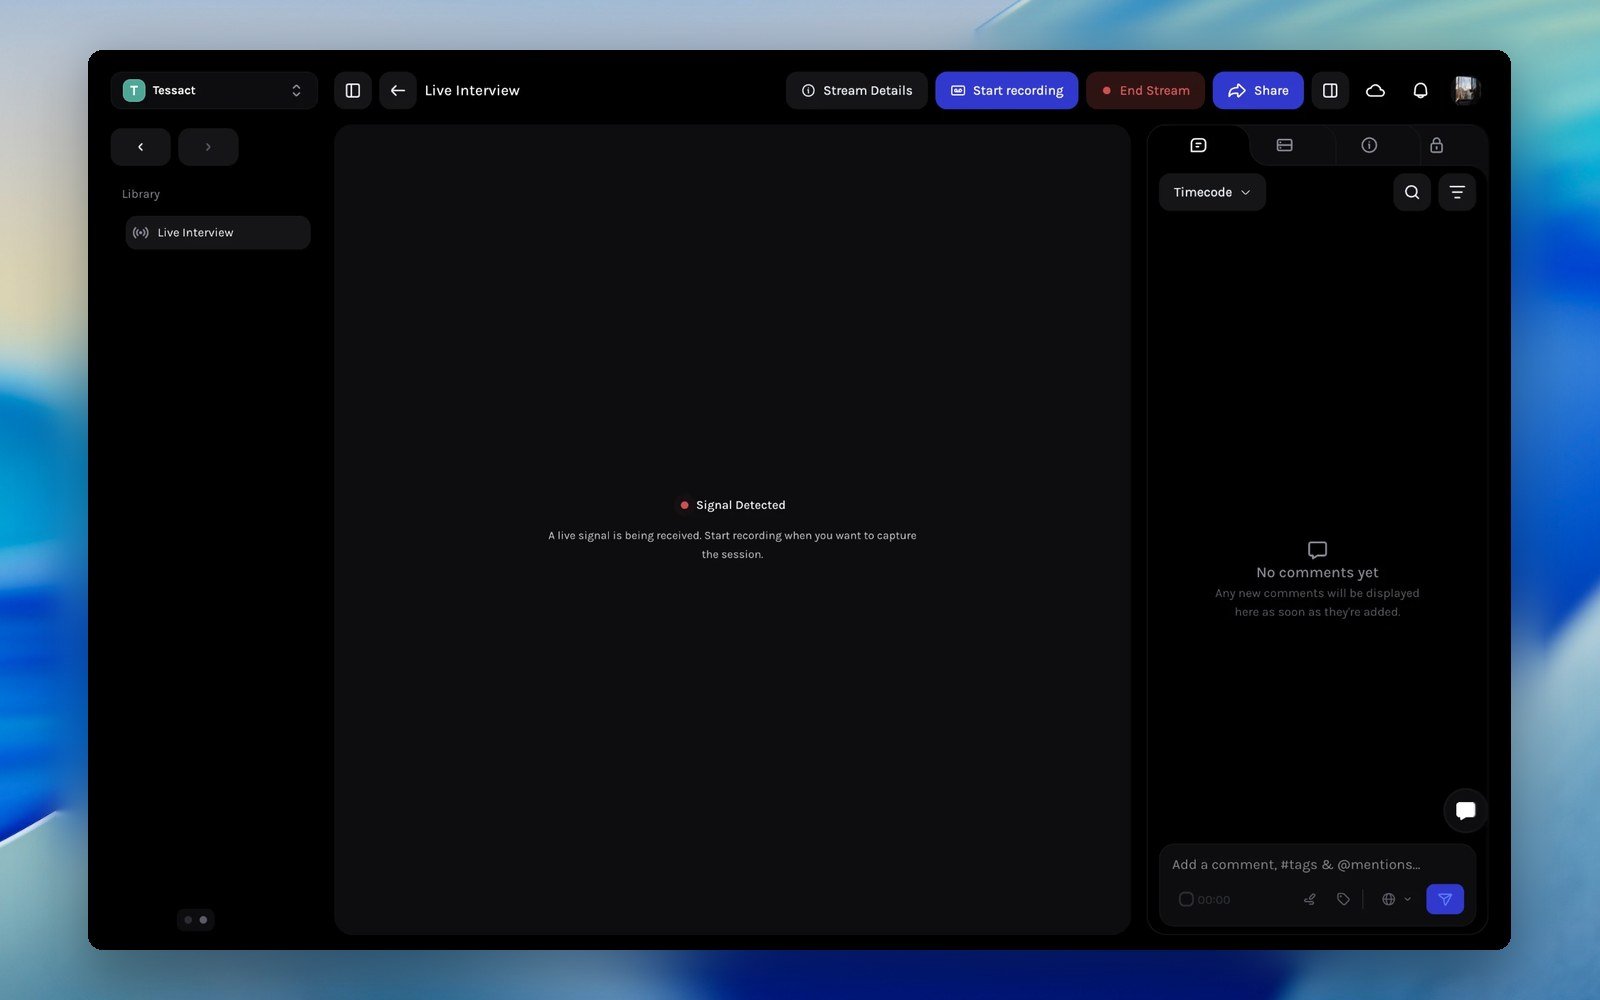Switch to the lock permissions tab

(1436, 145)
